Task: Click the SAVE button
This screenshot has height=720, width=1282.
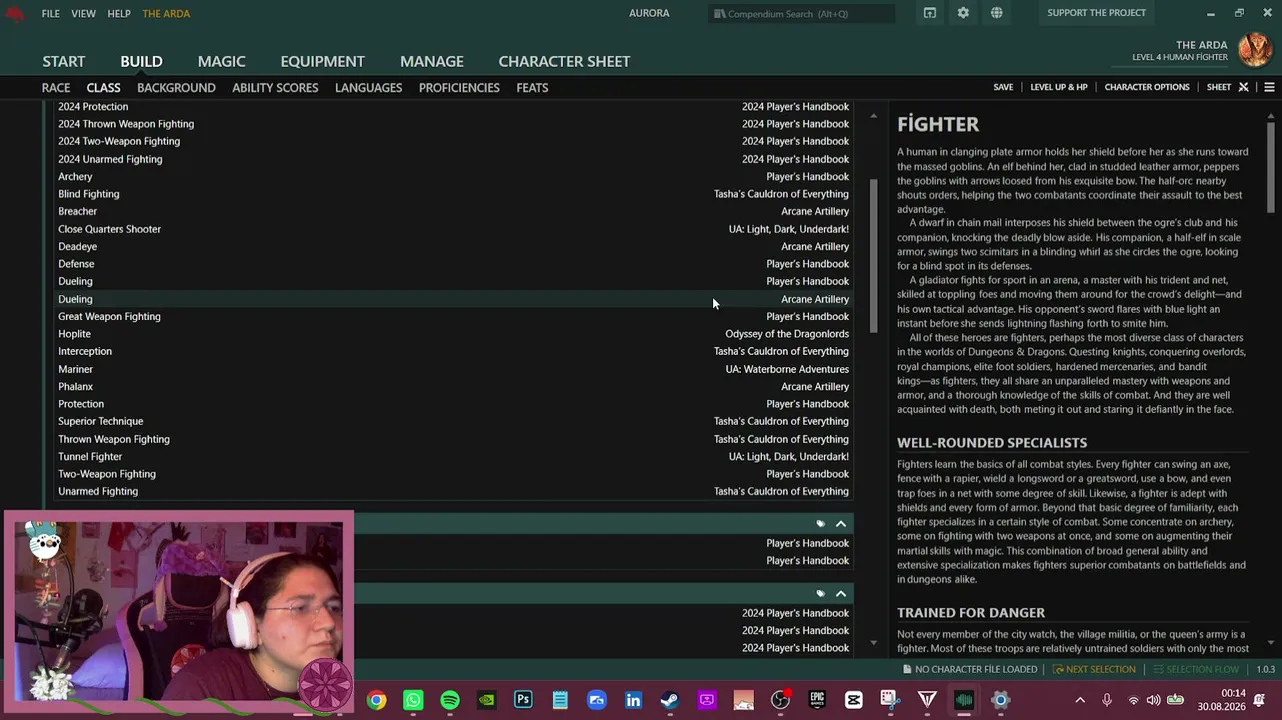Action: click(x=1003, y=87)
